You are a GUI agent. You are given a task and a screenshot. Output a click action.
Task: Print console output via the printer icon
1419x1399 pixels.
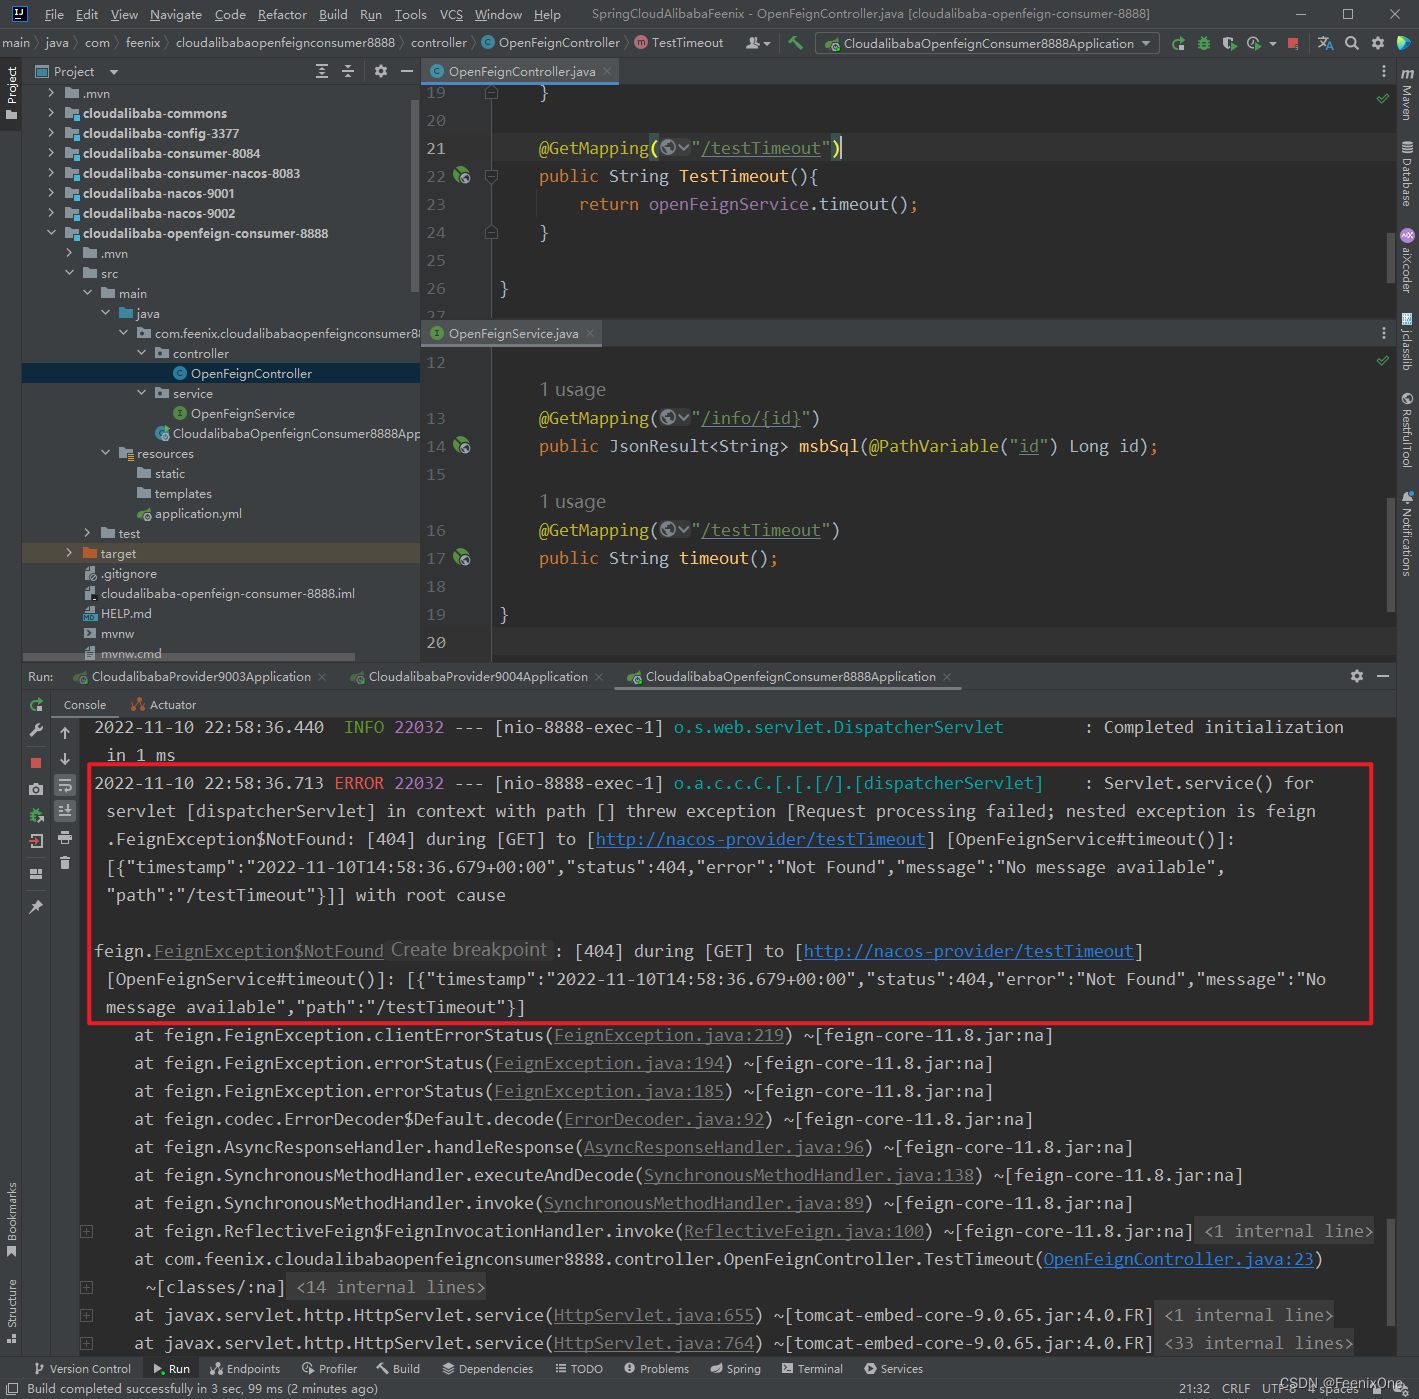(x=65, y=837)
